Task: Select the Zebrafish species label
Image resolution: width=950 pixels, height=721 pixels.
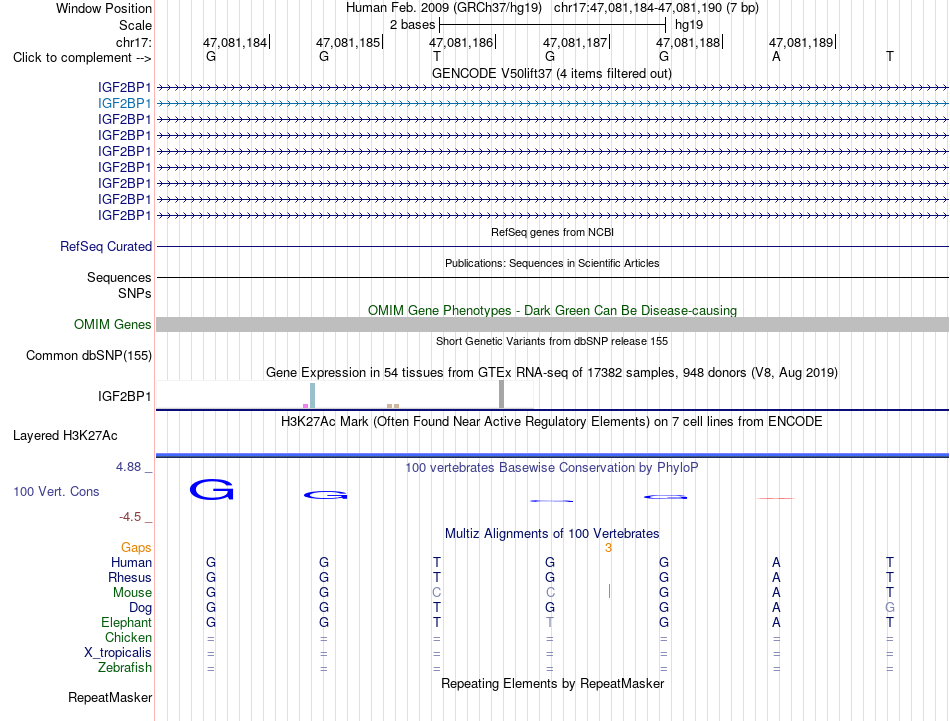Action: click(125, 668)
